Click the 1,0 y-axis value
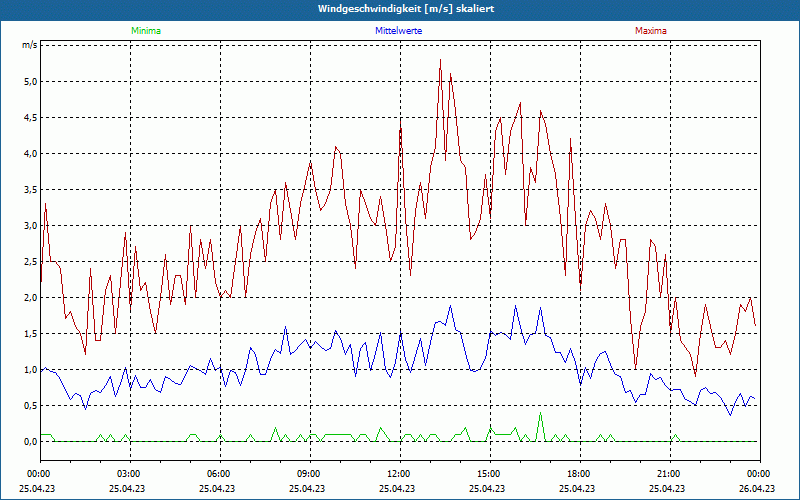The width and height of the screenshot is (800, 500). click(31, 369)
